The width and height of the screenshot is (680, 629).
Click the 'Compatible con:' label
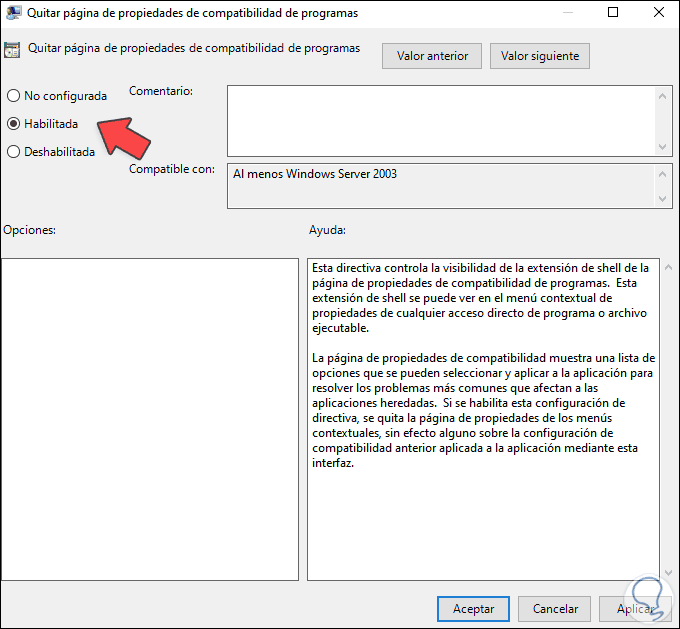point(172,169)
